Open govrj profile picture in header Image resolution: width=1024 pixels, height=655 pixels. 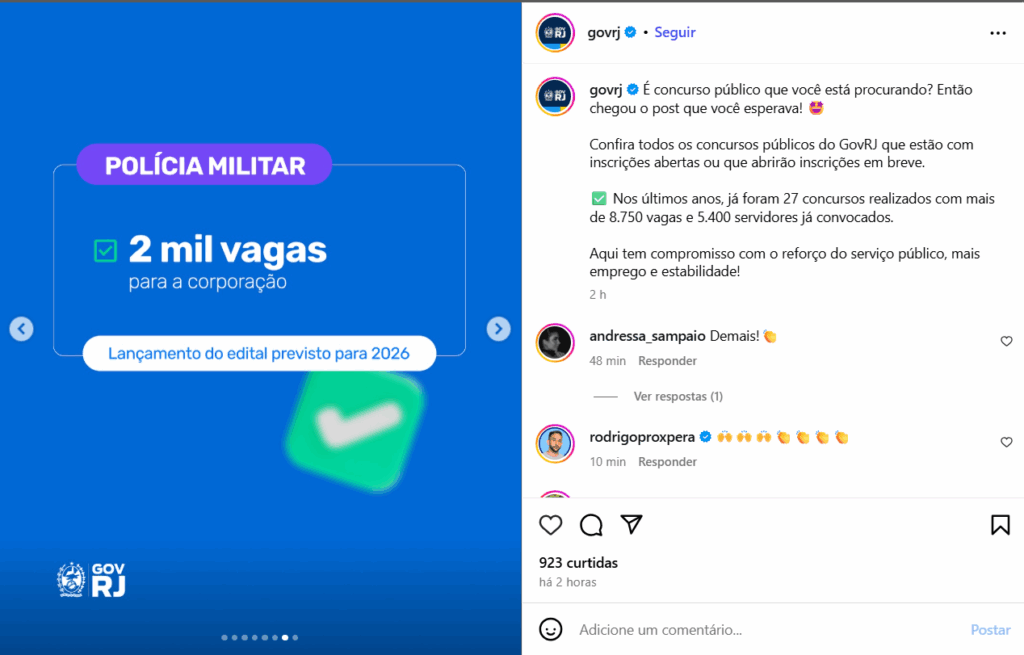coord(555,33)
